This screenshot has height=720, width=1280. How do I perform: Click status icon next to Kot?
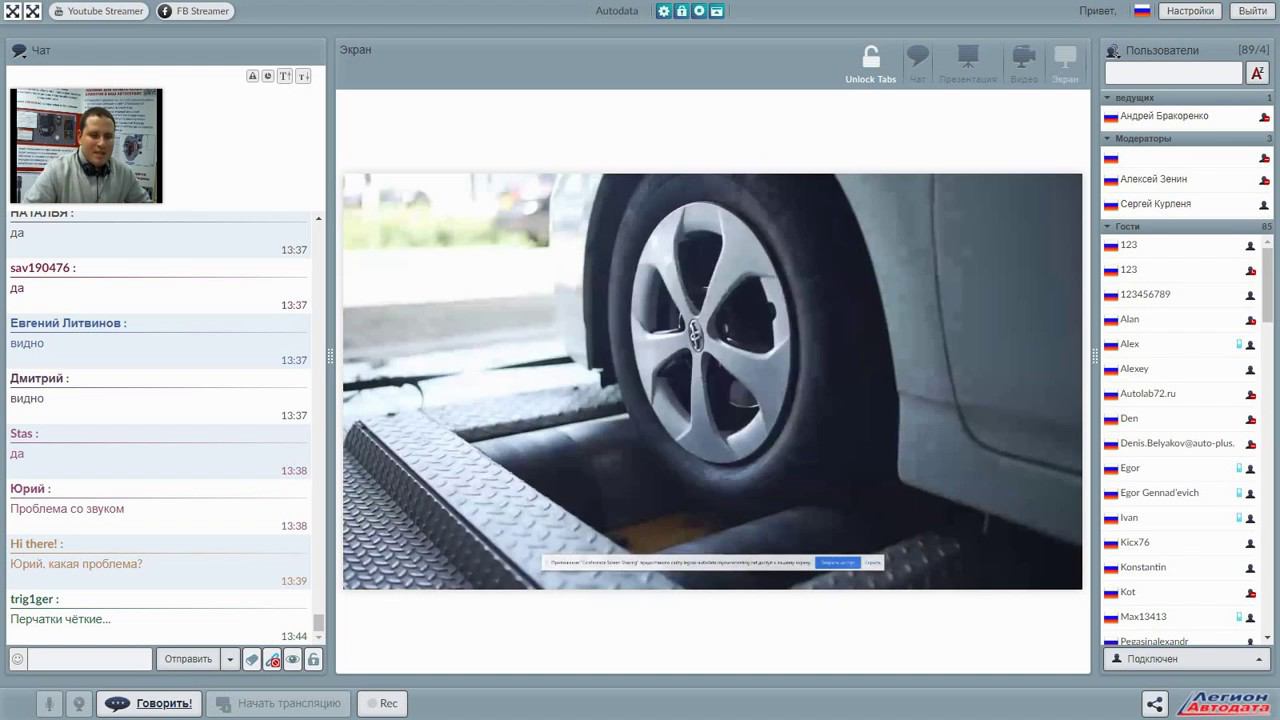point(1250,593)
